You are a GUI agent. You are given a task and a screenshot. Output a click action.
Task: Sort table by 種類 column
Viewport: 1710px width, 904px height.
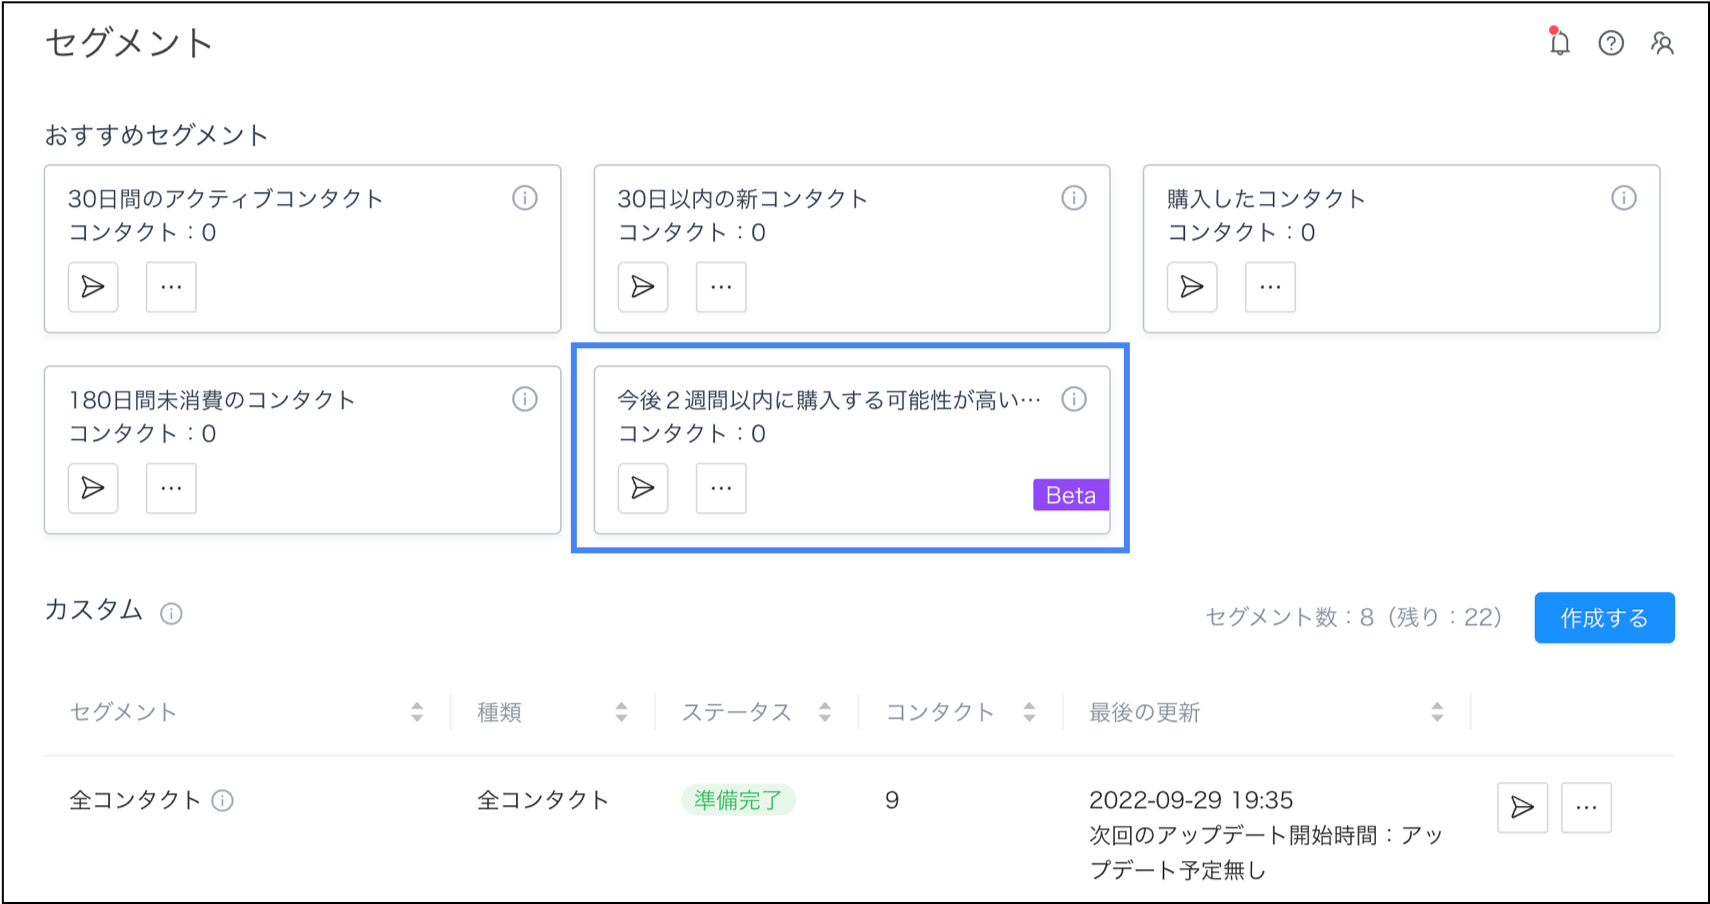point(621,712)
